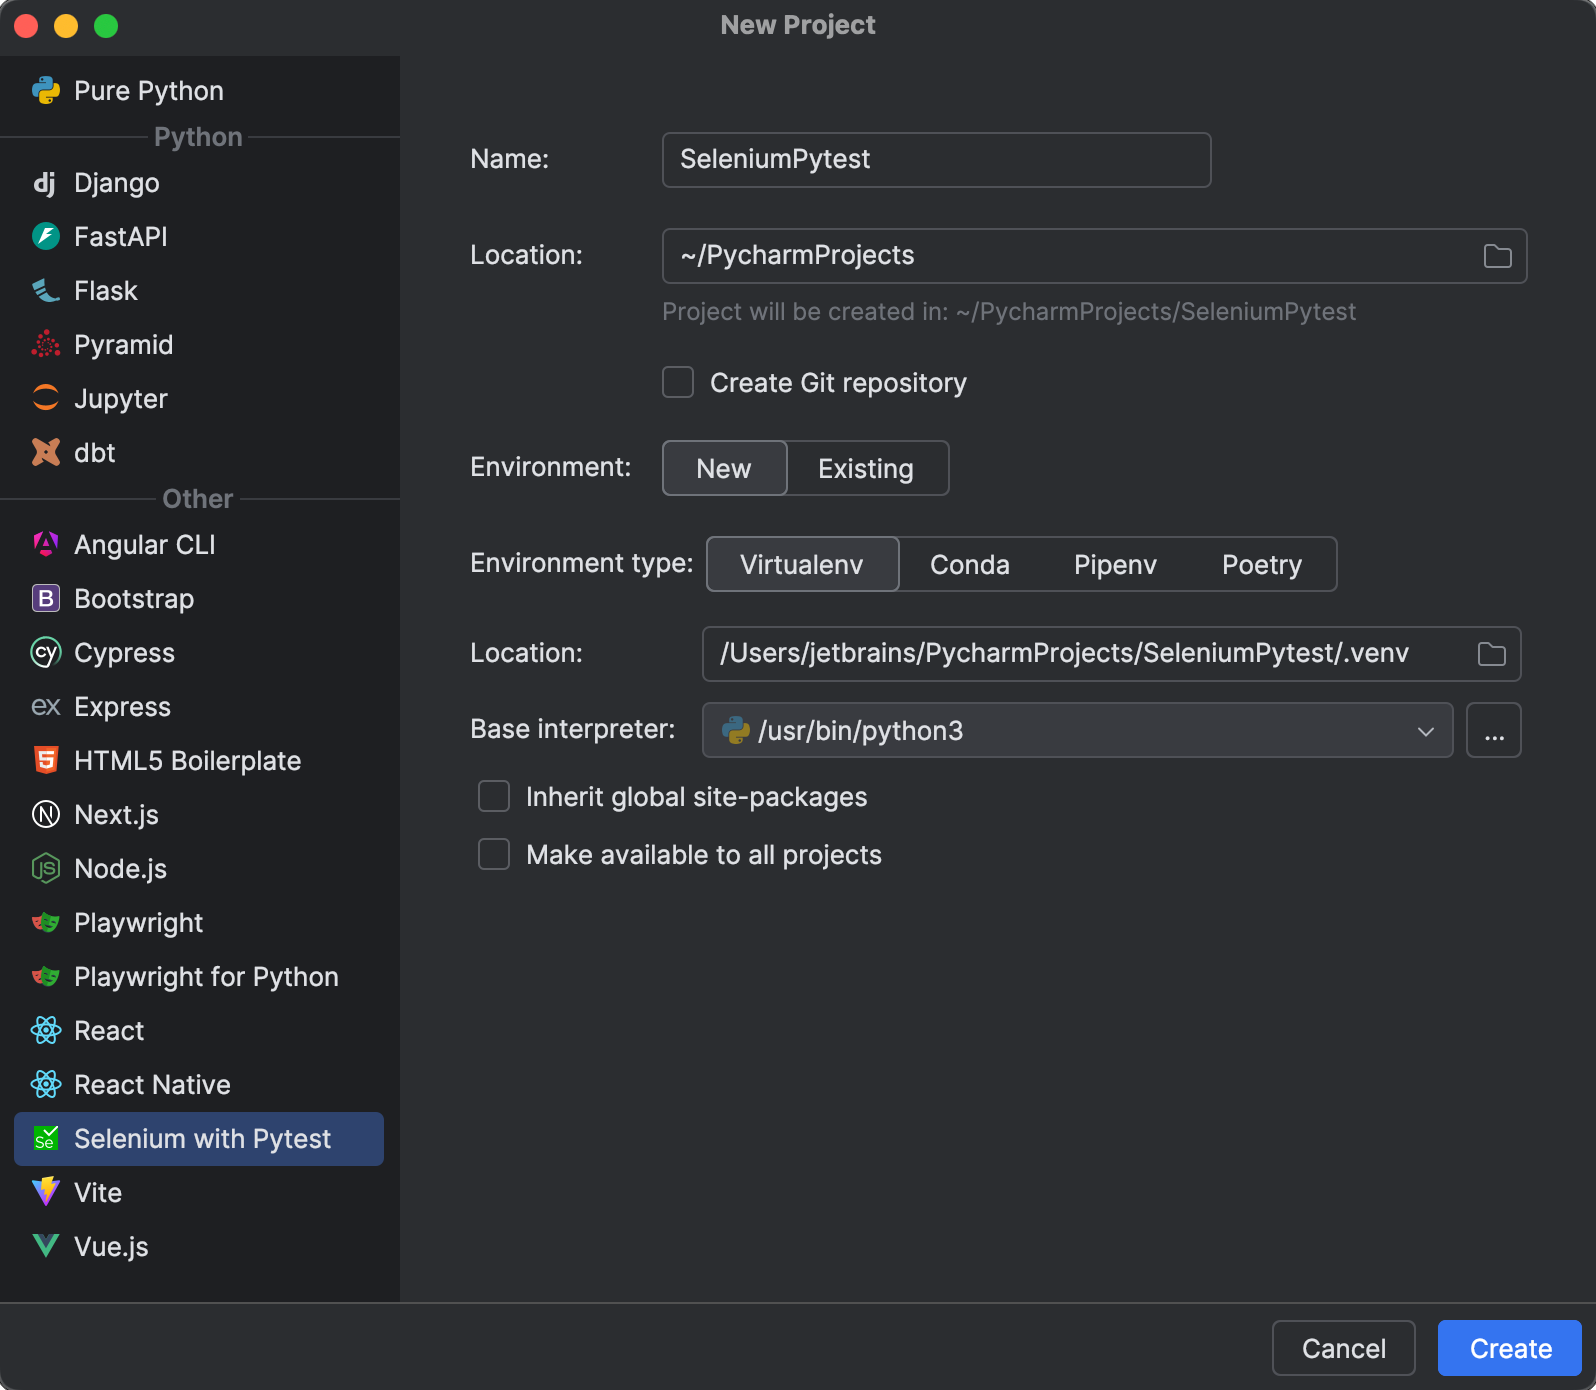The image size is (1596, 1390).
Task: Pick the HTML5 Boilerplate icon
Action: click(x=46, y=761)
